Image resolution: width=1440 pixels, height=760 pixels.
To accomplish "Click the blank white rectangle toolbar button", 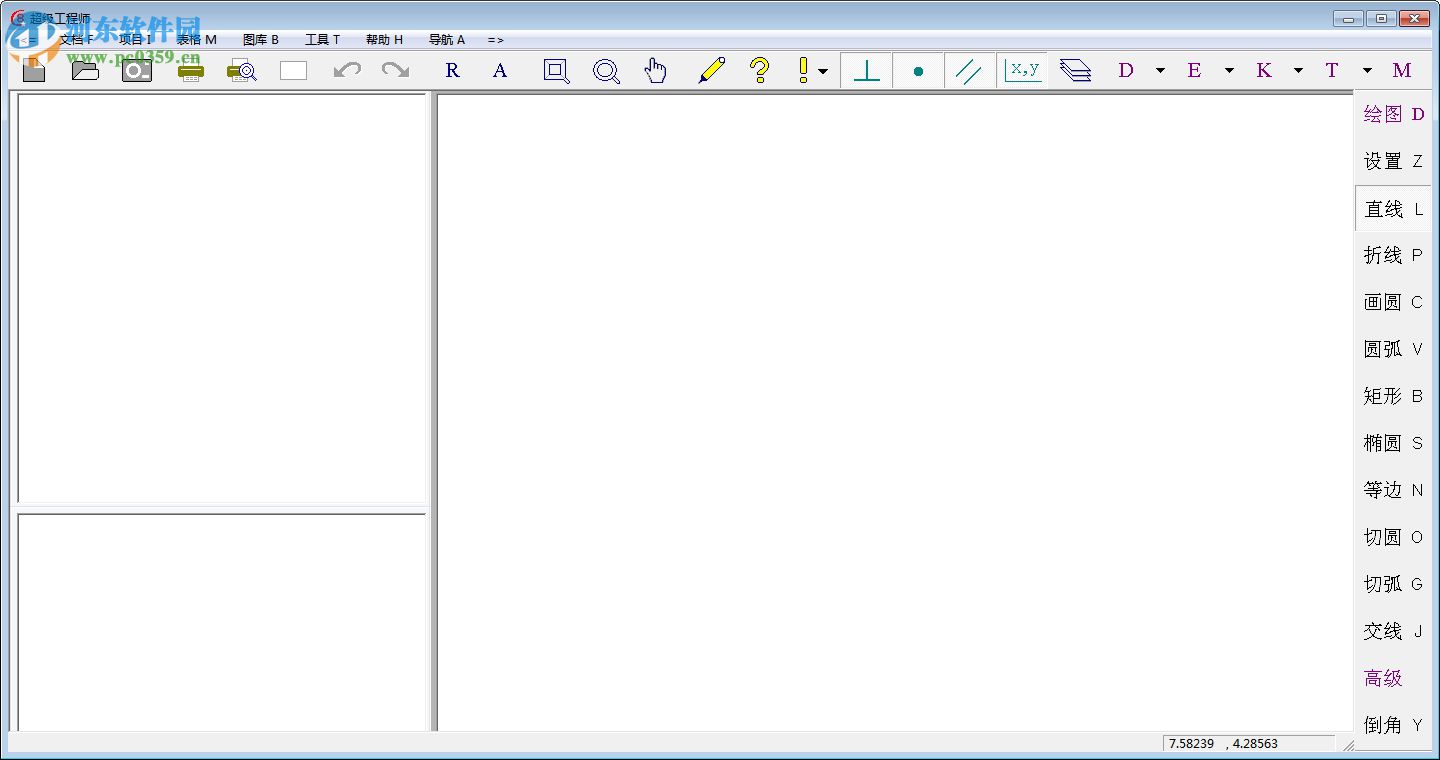I will (293, 70).
